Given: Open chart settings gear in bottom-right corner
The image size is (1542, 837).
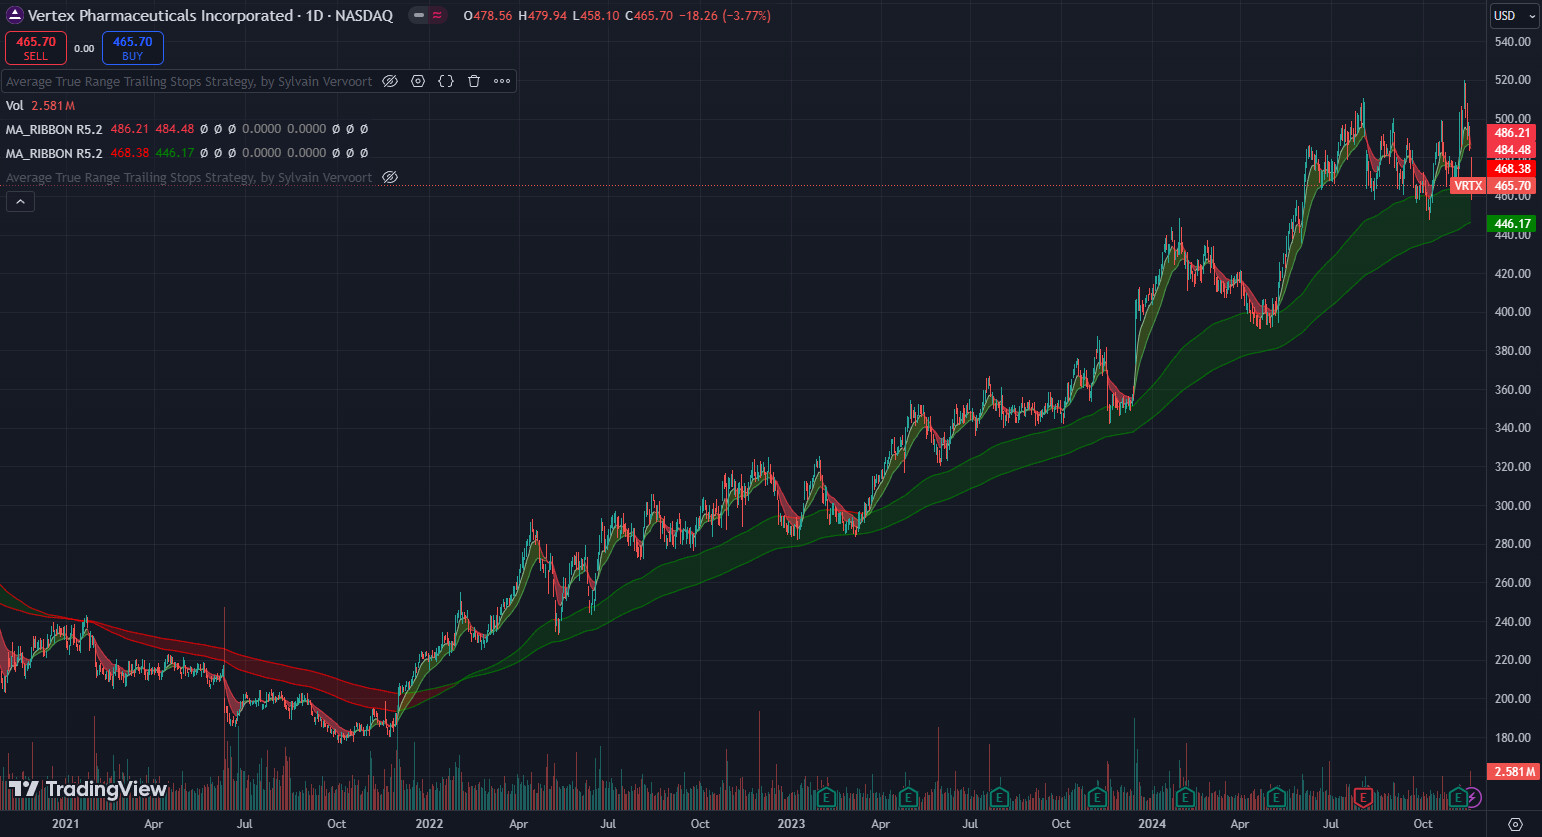Looking at the screenshot, I should point(1515,824).
